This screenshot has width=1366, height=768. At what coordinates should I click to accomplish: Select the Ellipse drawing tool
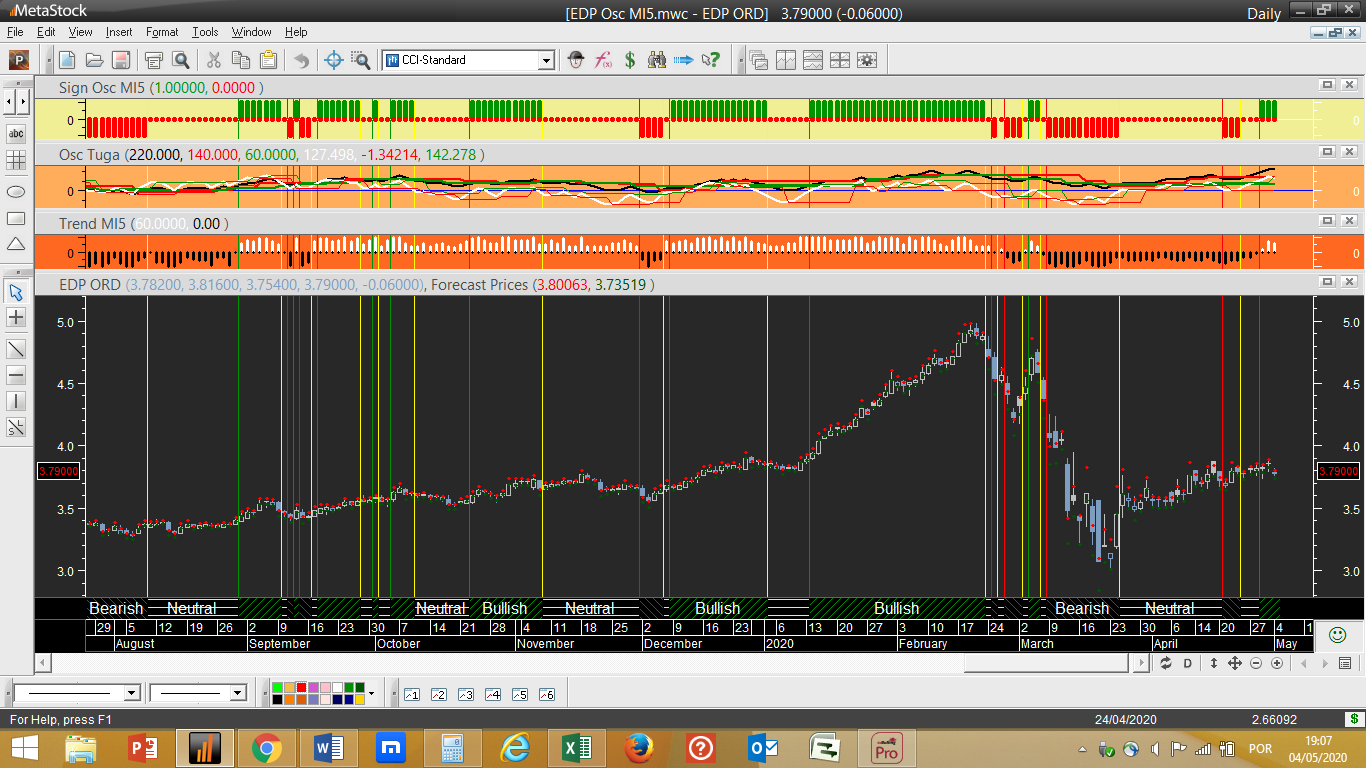(x=16, y=191)
